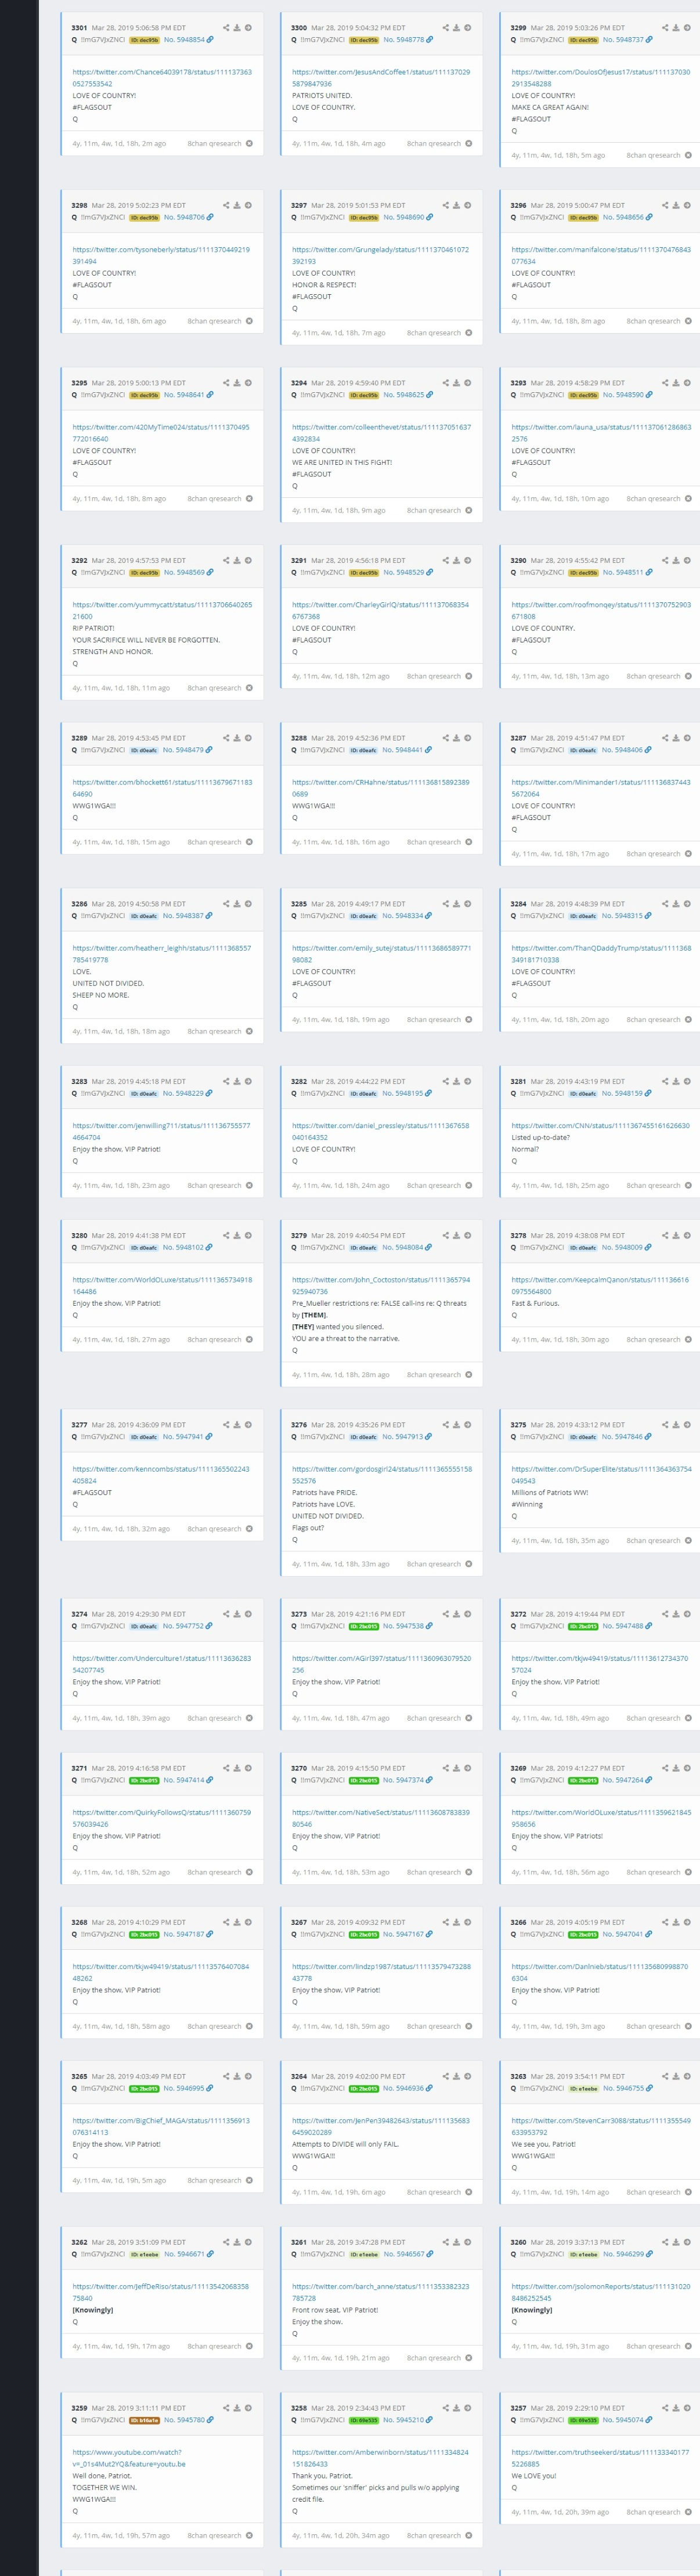Click the download icon on post 3261
This screenshot has height=2576, width=700.
pyautogui.click(x=457, y=2242)
